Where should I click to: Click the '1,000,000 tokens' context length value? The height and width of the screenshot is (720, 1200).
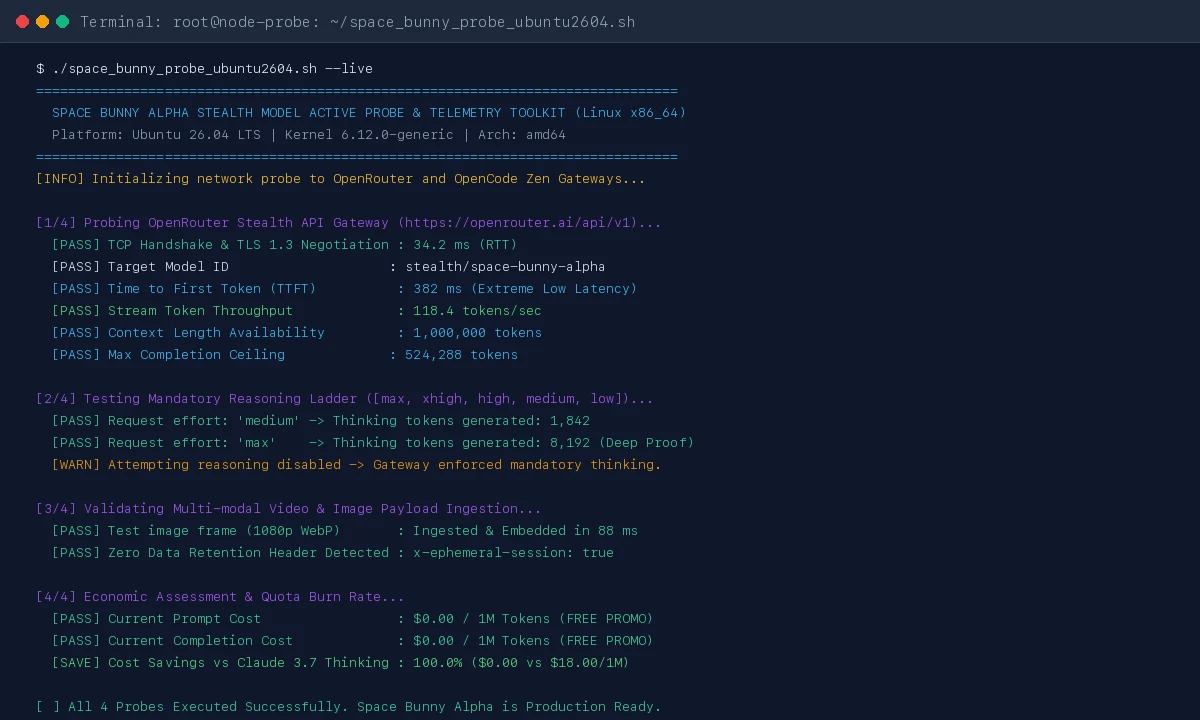point(477,333)
